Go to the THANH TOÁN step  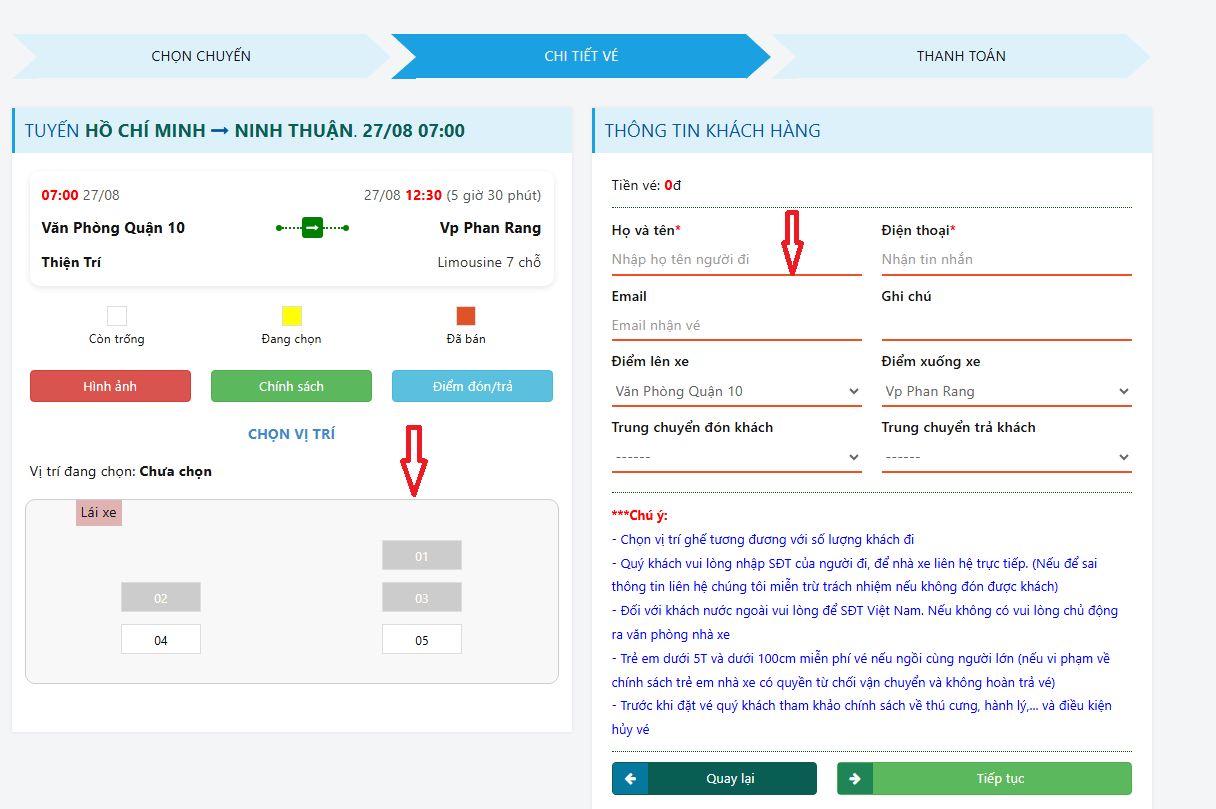click(961, 56)
